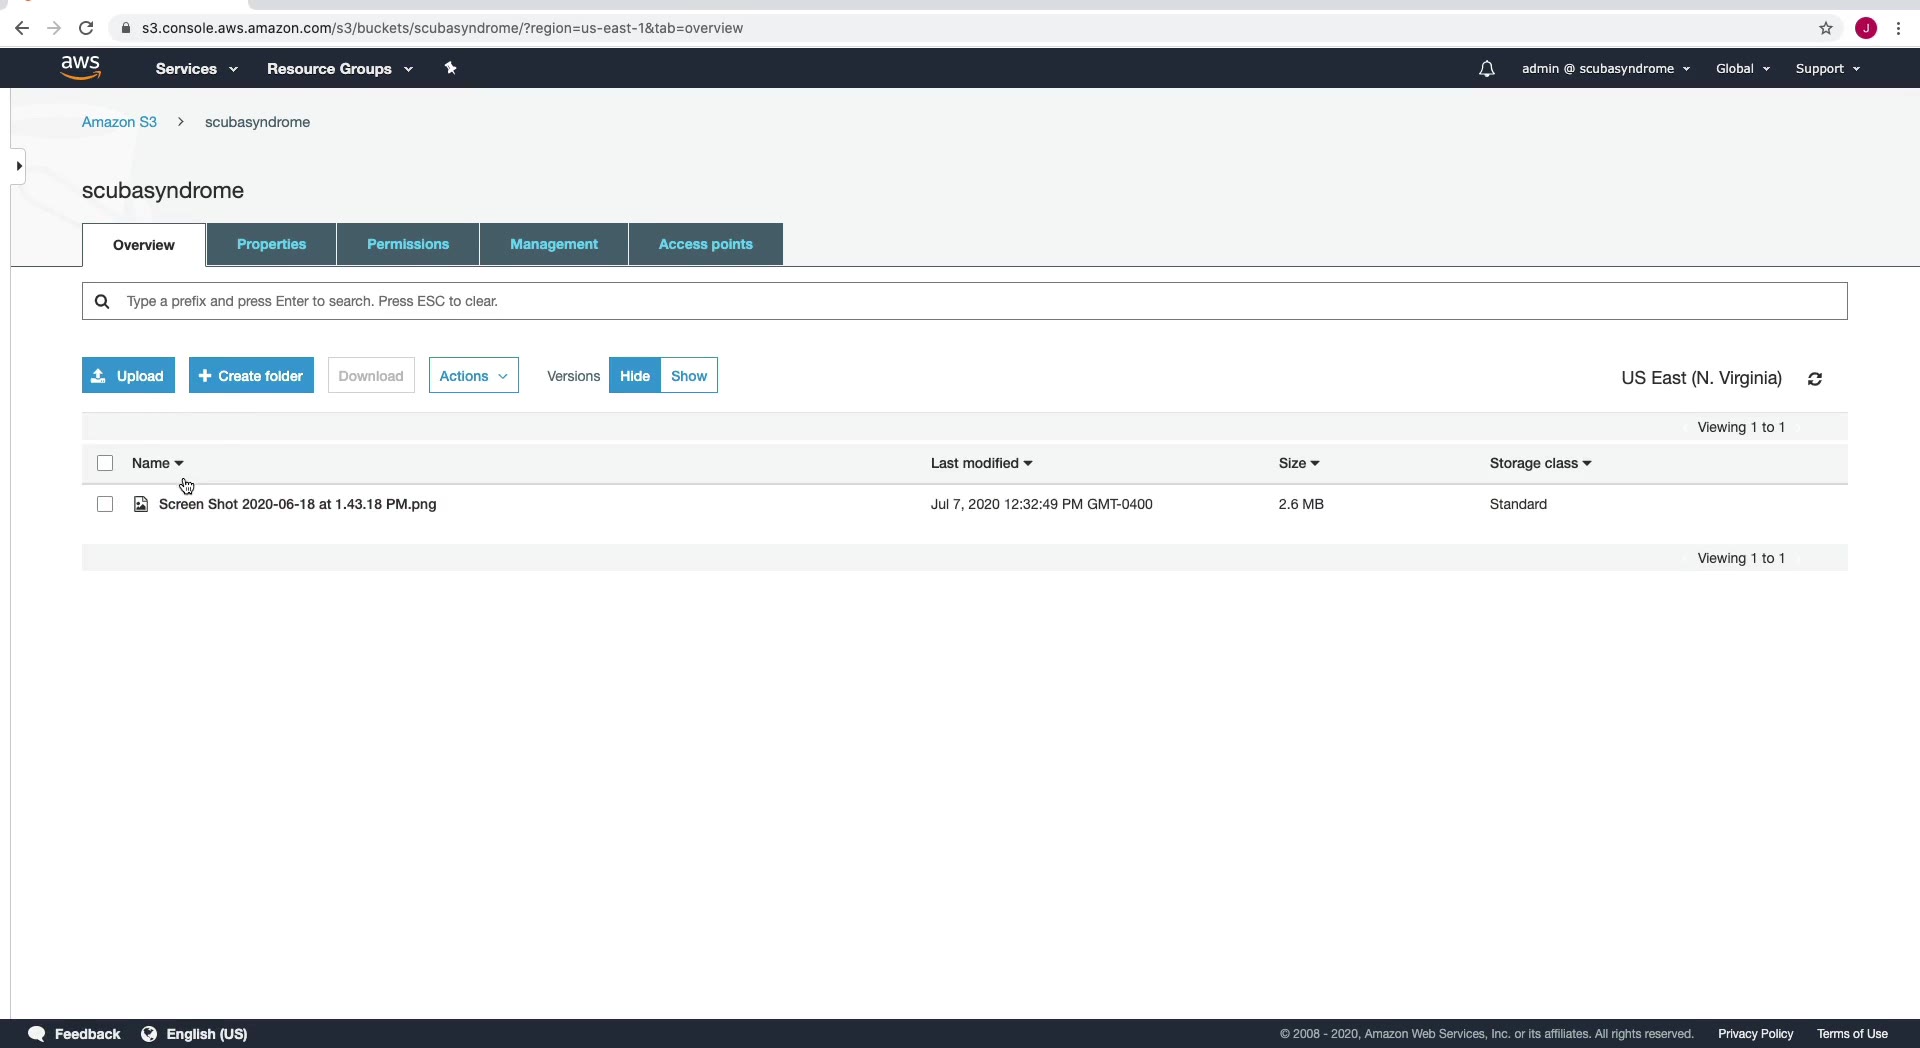The image size is (1920, 1048).
Task: Sort objects by Name column
Action: [x=157, y=463]
